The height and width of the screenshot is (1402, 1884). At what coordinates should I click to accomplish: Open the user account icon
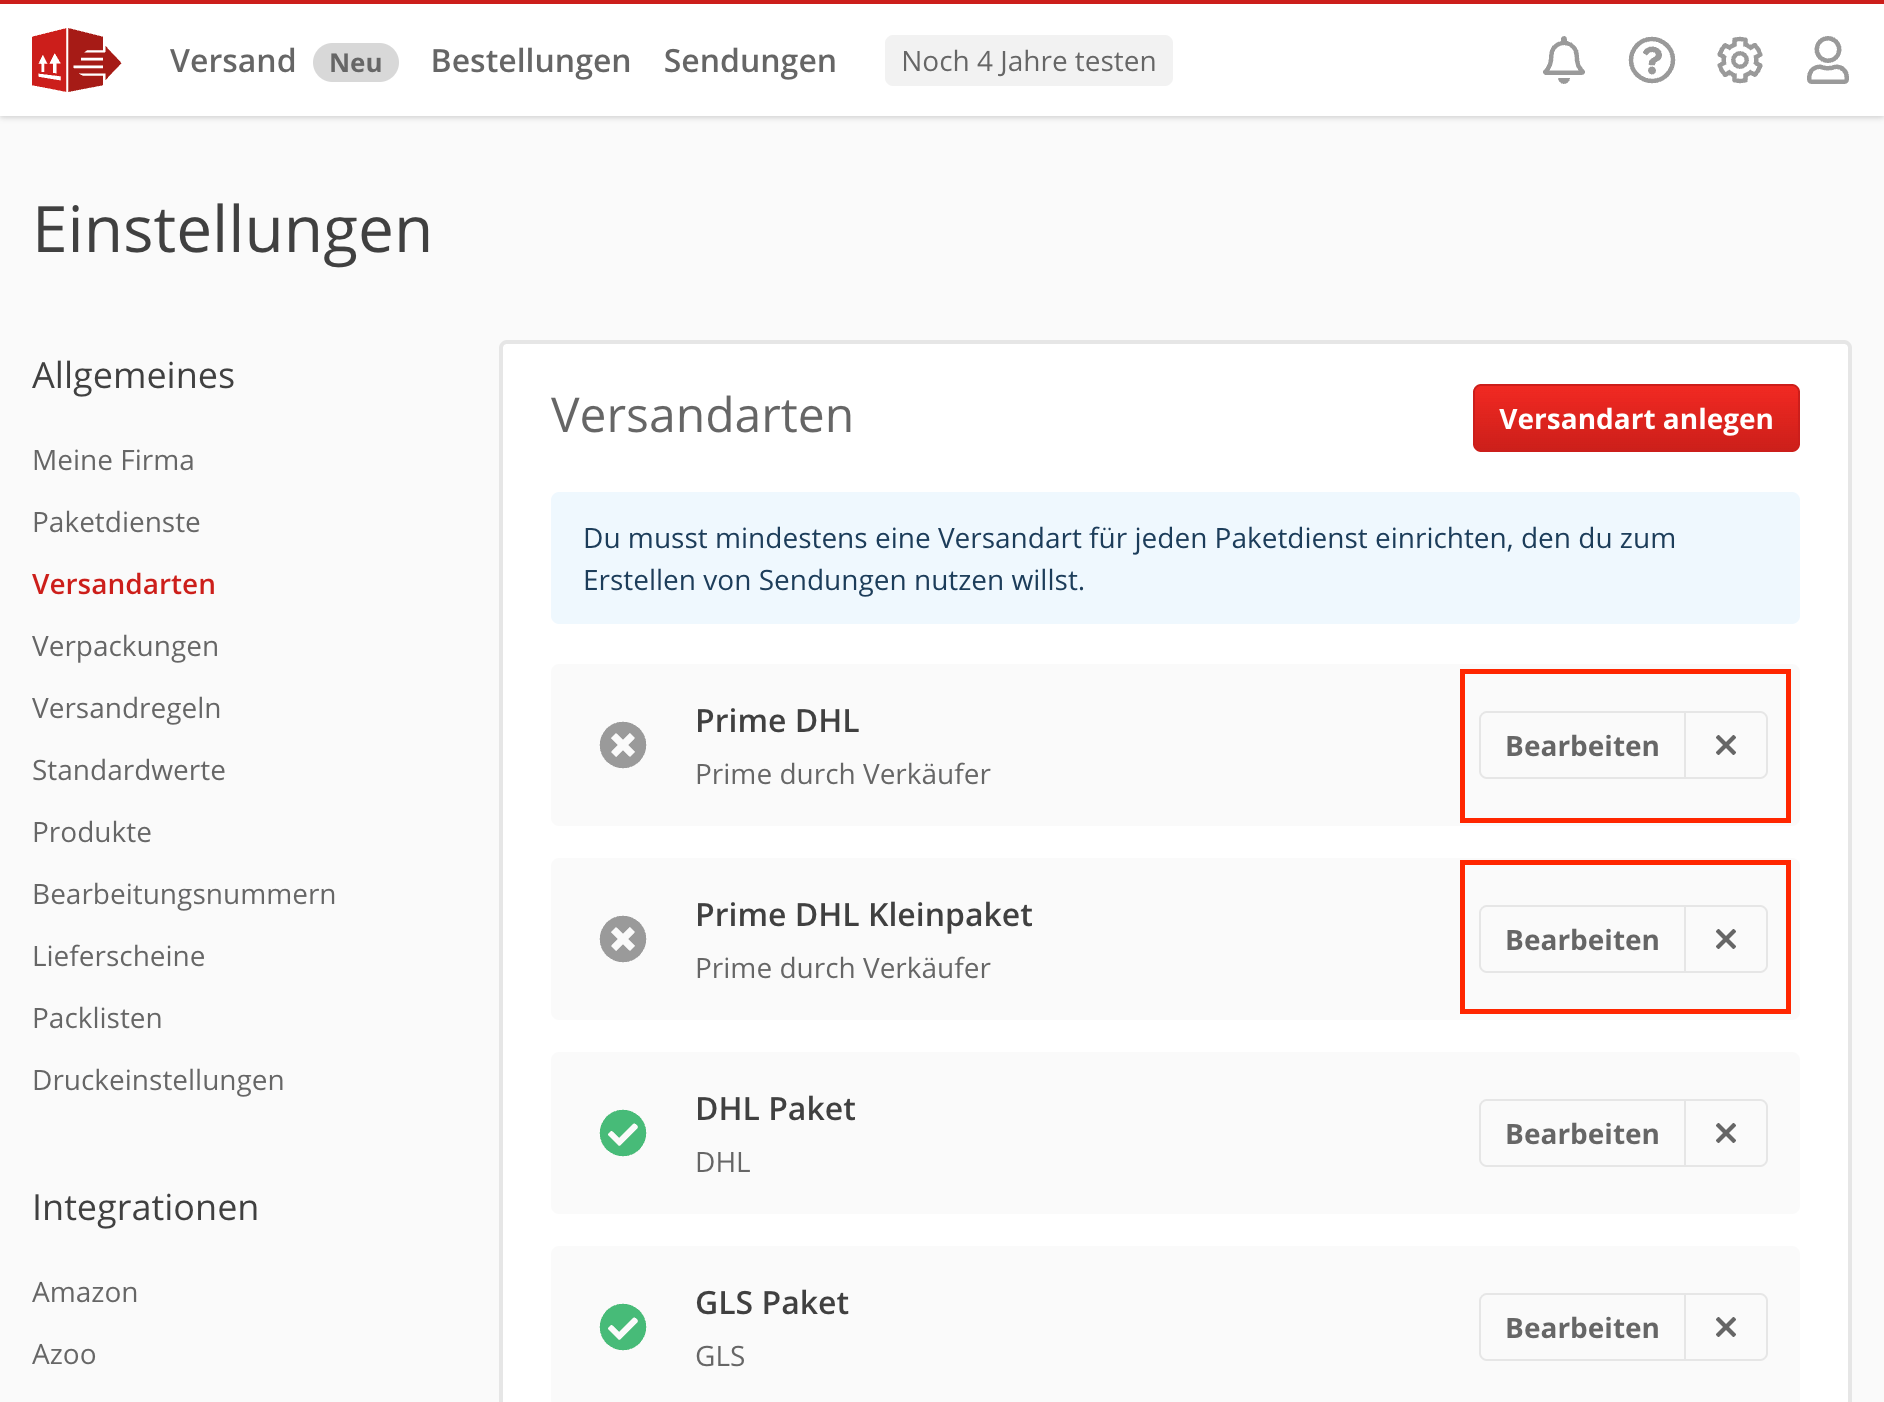[x=1828, y=60]
